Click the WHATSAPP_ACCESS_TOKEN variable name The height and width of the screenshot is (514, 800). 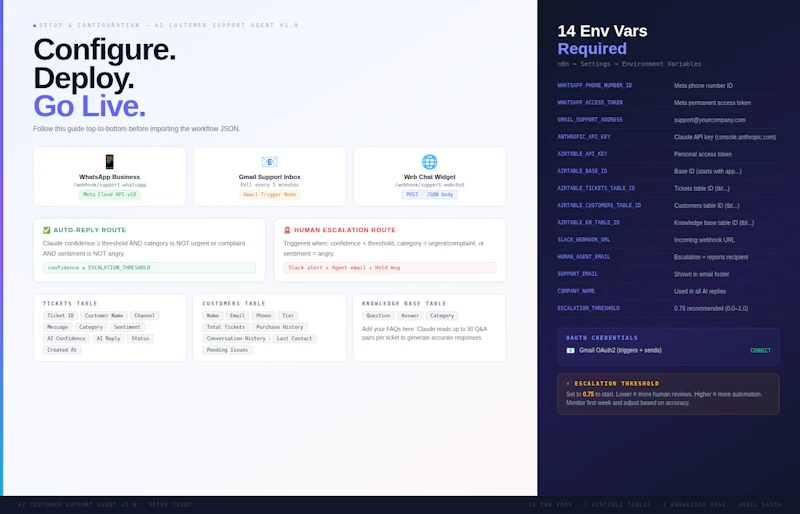(590, 103)
